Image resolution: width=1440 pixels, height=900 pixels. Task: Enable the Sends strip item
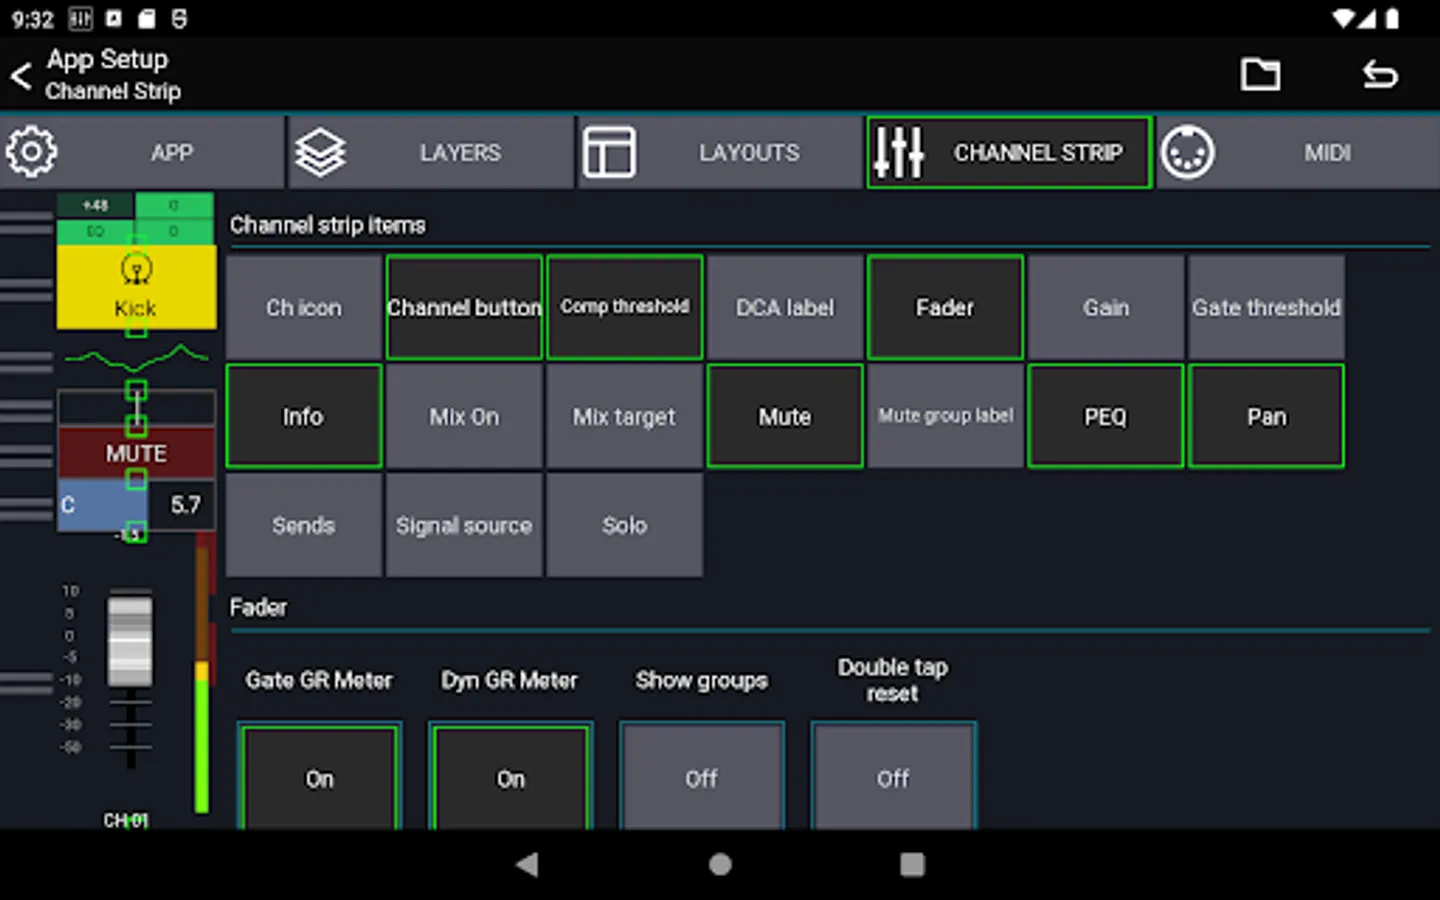(304, 525)
